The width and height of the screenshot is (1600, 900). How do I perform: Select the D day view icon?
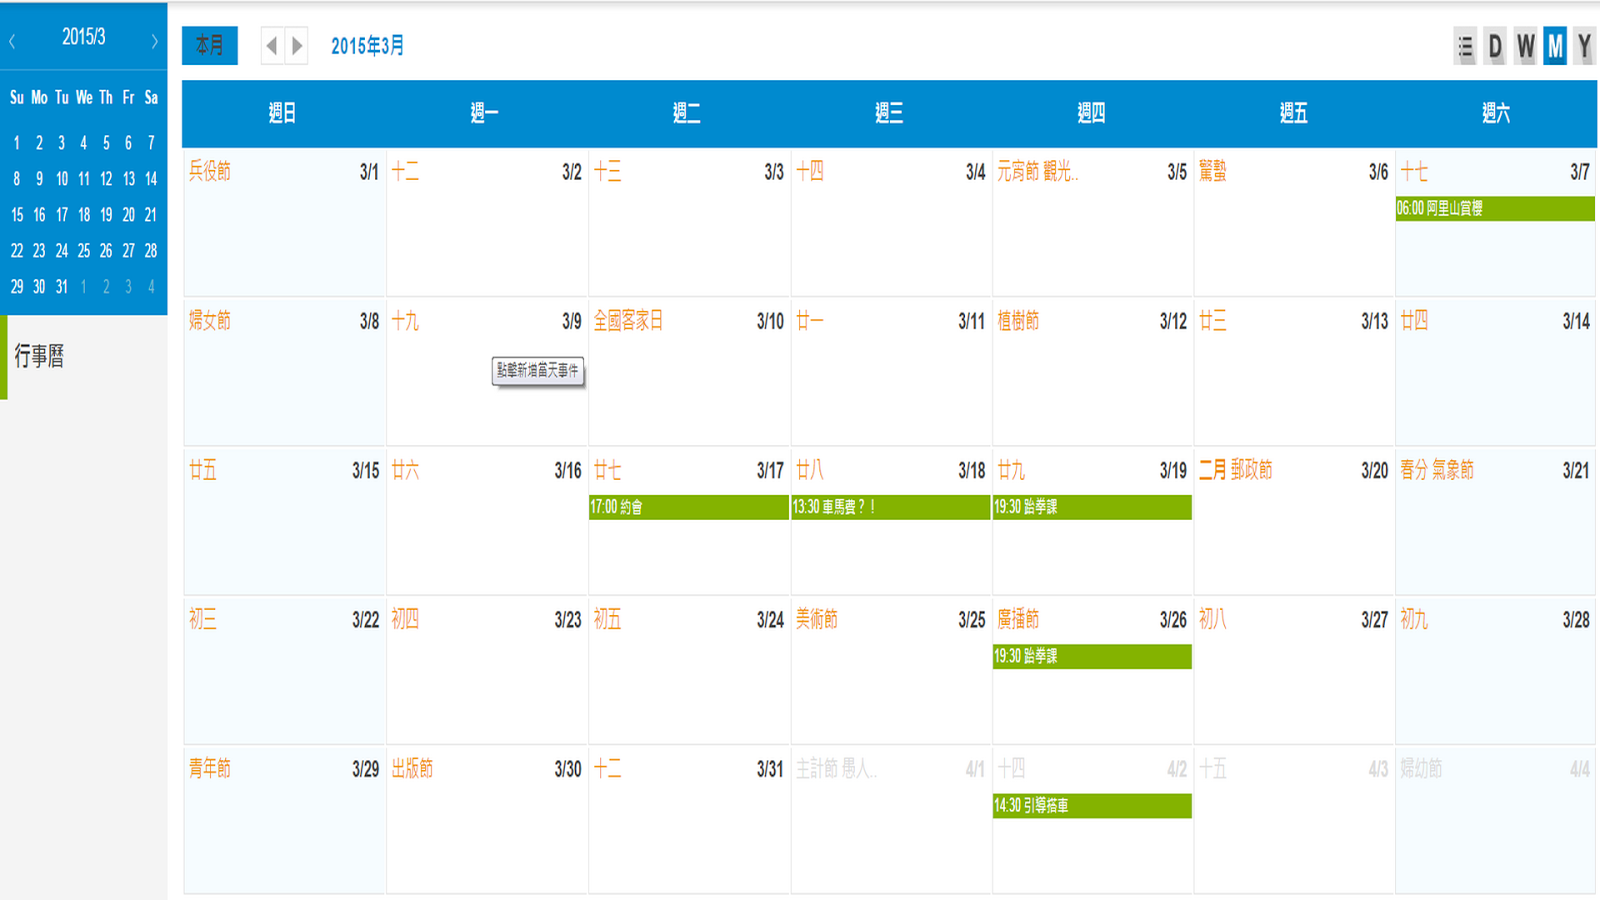[x=1494, y=47]
